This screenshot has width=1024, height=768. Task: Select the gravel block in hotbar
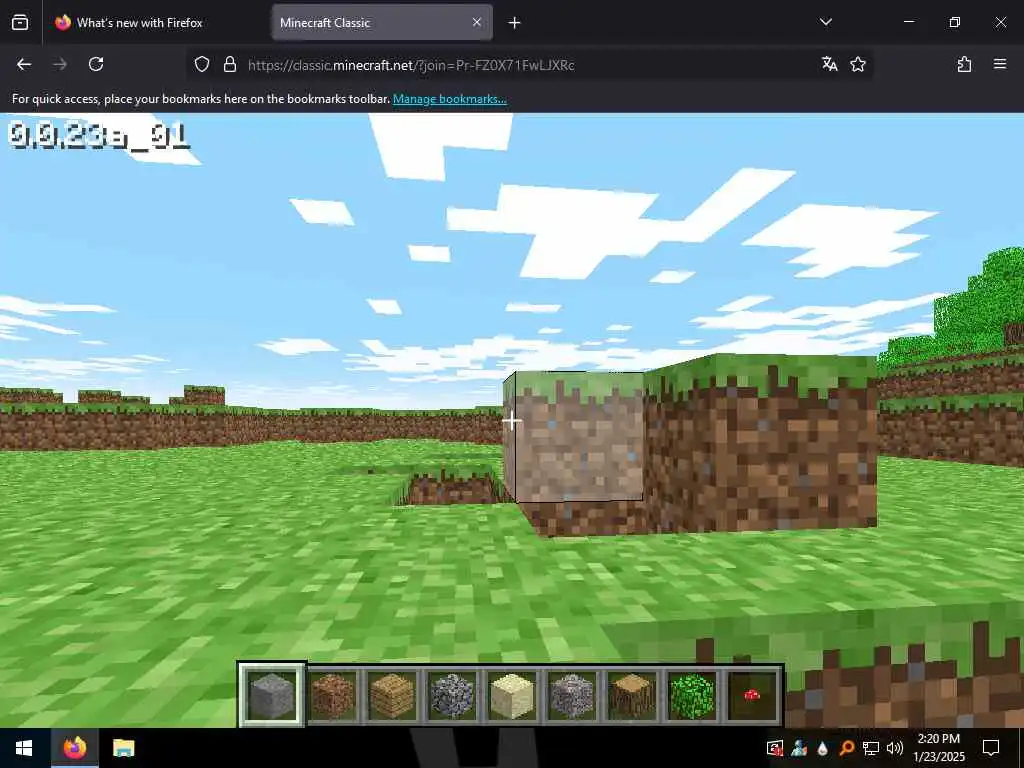(572, 696)
